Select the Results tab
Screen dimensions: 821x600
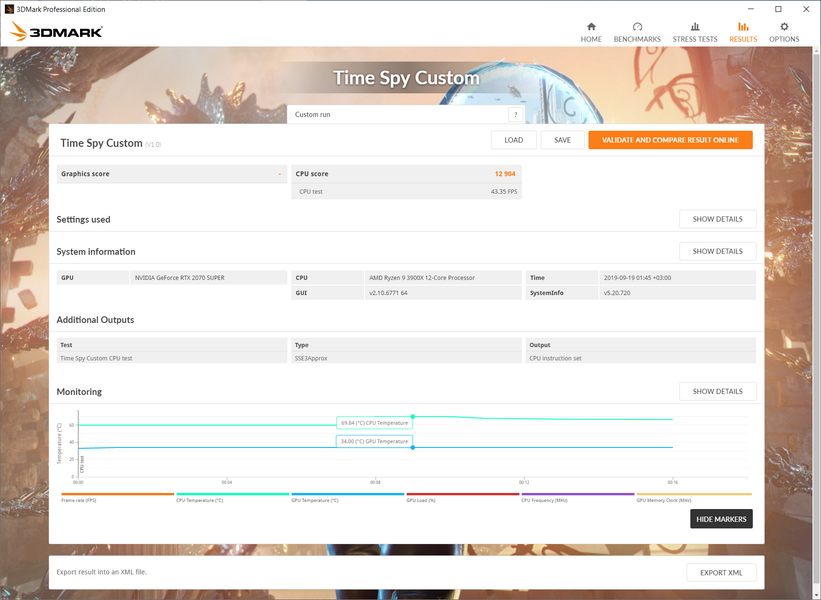point(743,32)
